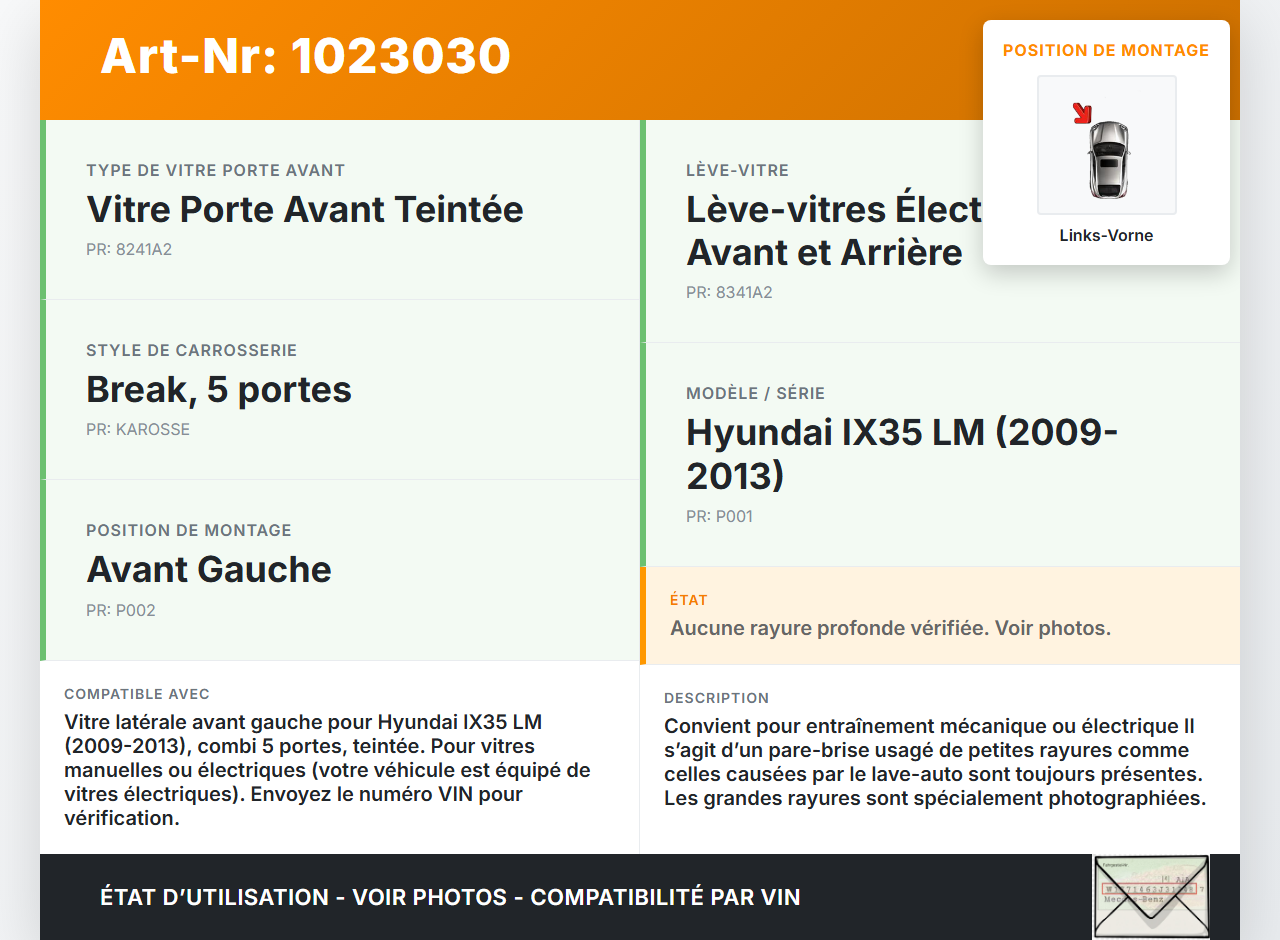Select the 'Avant et Arrière' window lifter line
1280x940 pixels.
click(x=824, y=253)
